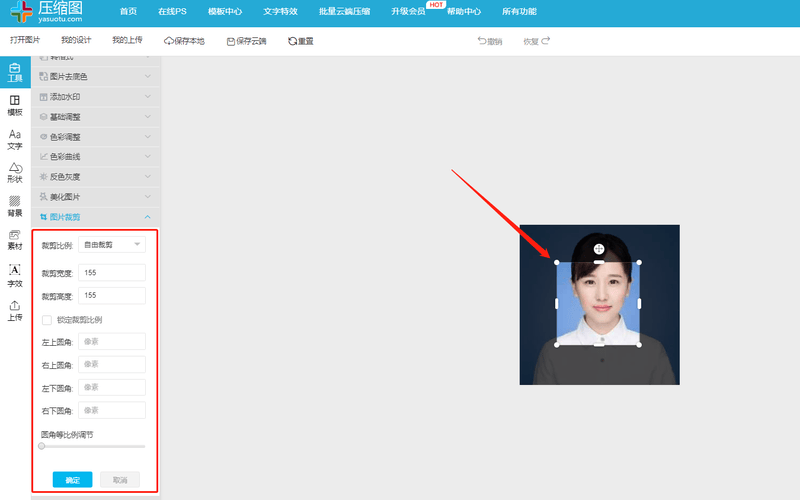This screenshot has height=500, width=800.
Task: Click 我的设计 my designs
Action: click(x=76, y=40)
